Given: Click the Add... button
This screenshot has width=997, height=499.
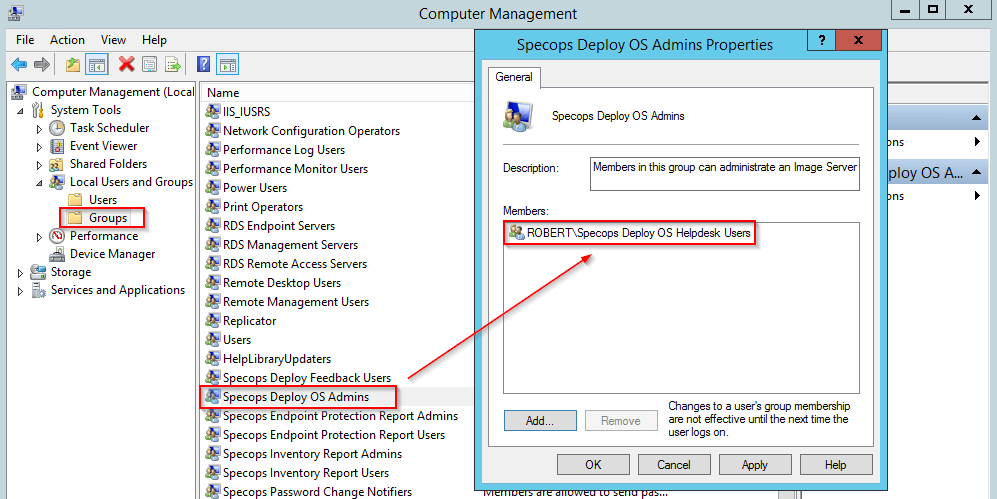Looking at the screenshot, I should pyautogui.click(x=540, y=421).
